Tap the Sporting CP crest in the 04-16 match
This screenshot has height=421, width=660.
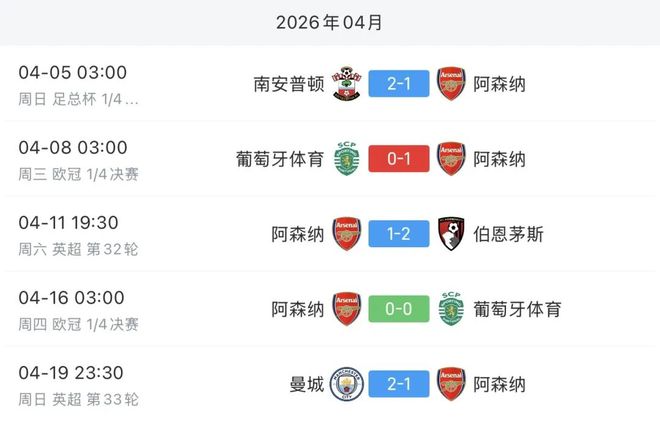pos(451,309)
